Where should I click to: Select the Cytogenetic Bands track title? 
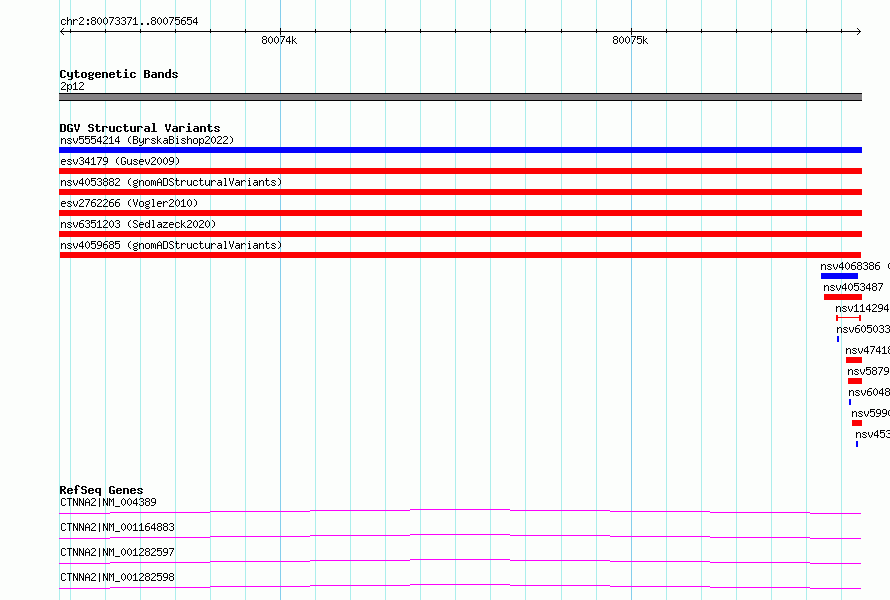click(119, 74)
